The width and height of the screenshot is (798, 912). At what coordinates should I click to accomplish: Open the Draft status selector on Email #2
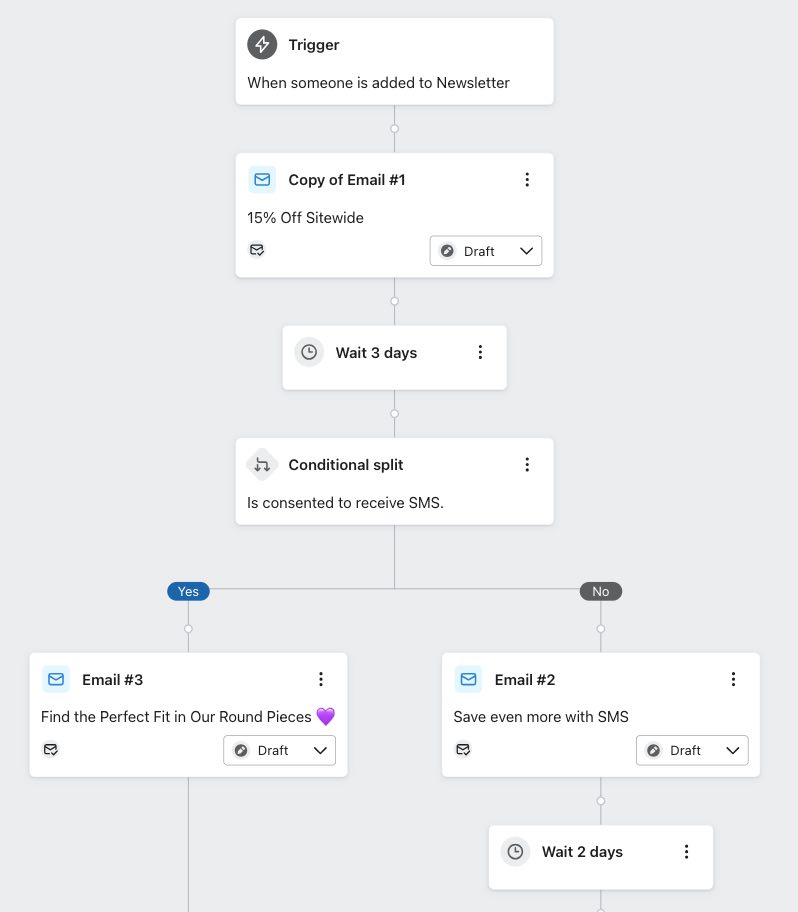pyautogui.click(x=692, y=749)
